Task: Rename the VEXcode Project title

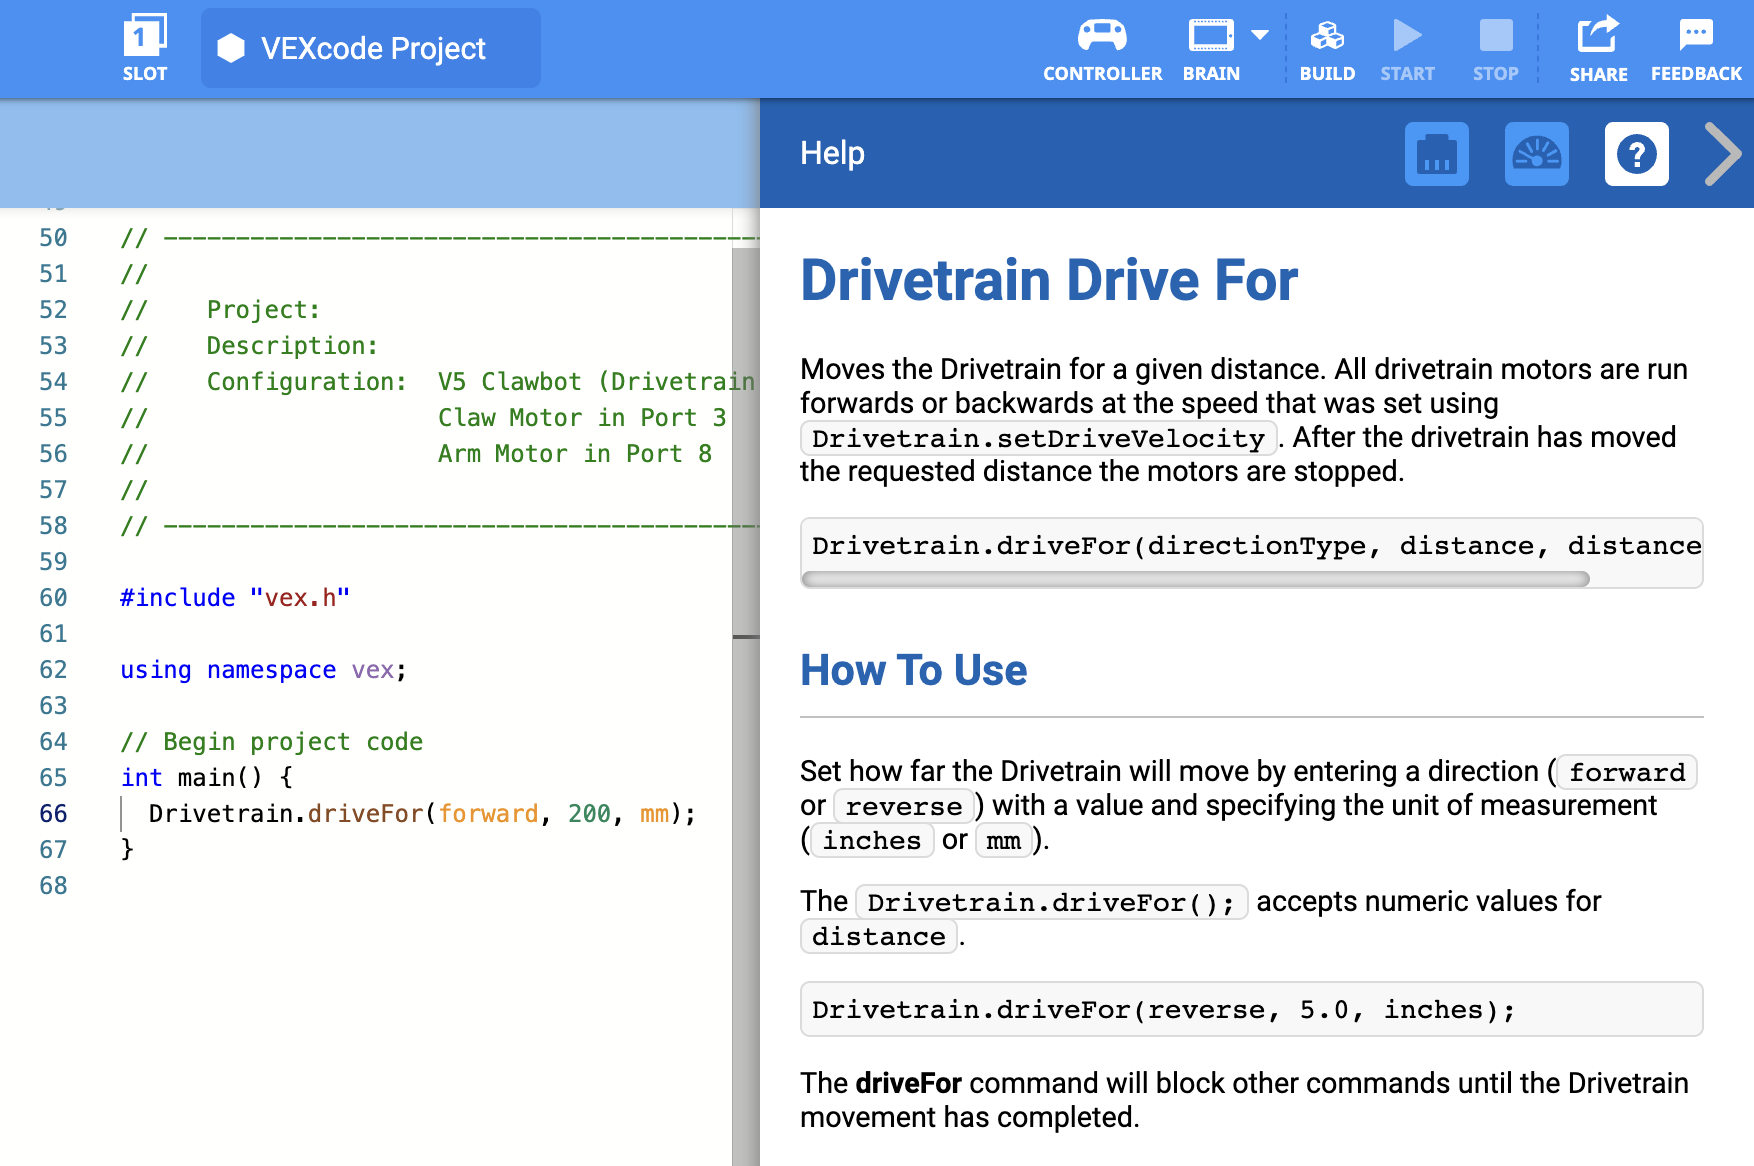Action: click(x=372, y=48)
